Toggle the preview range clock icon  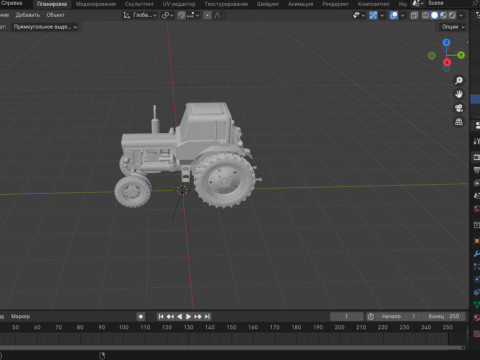371,317
